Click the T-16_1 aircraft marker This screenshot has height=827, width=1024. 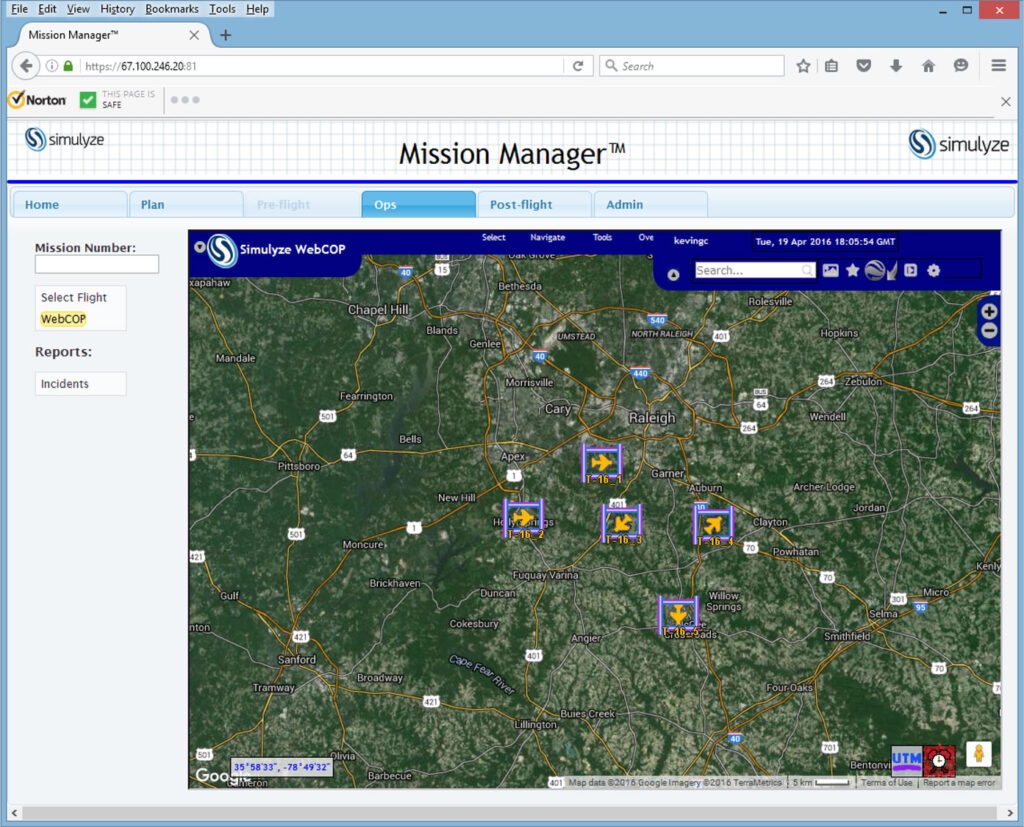tap(601, 464)
